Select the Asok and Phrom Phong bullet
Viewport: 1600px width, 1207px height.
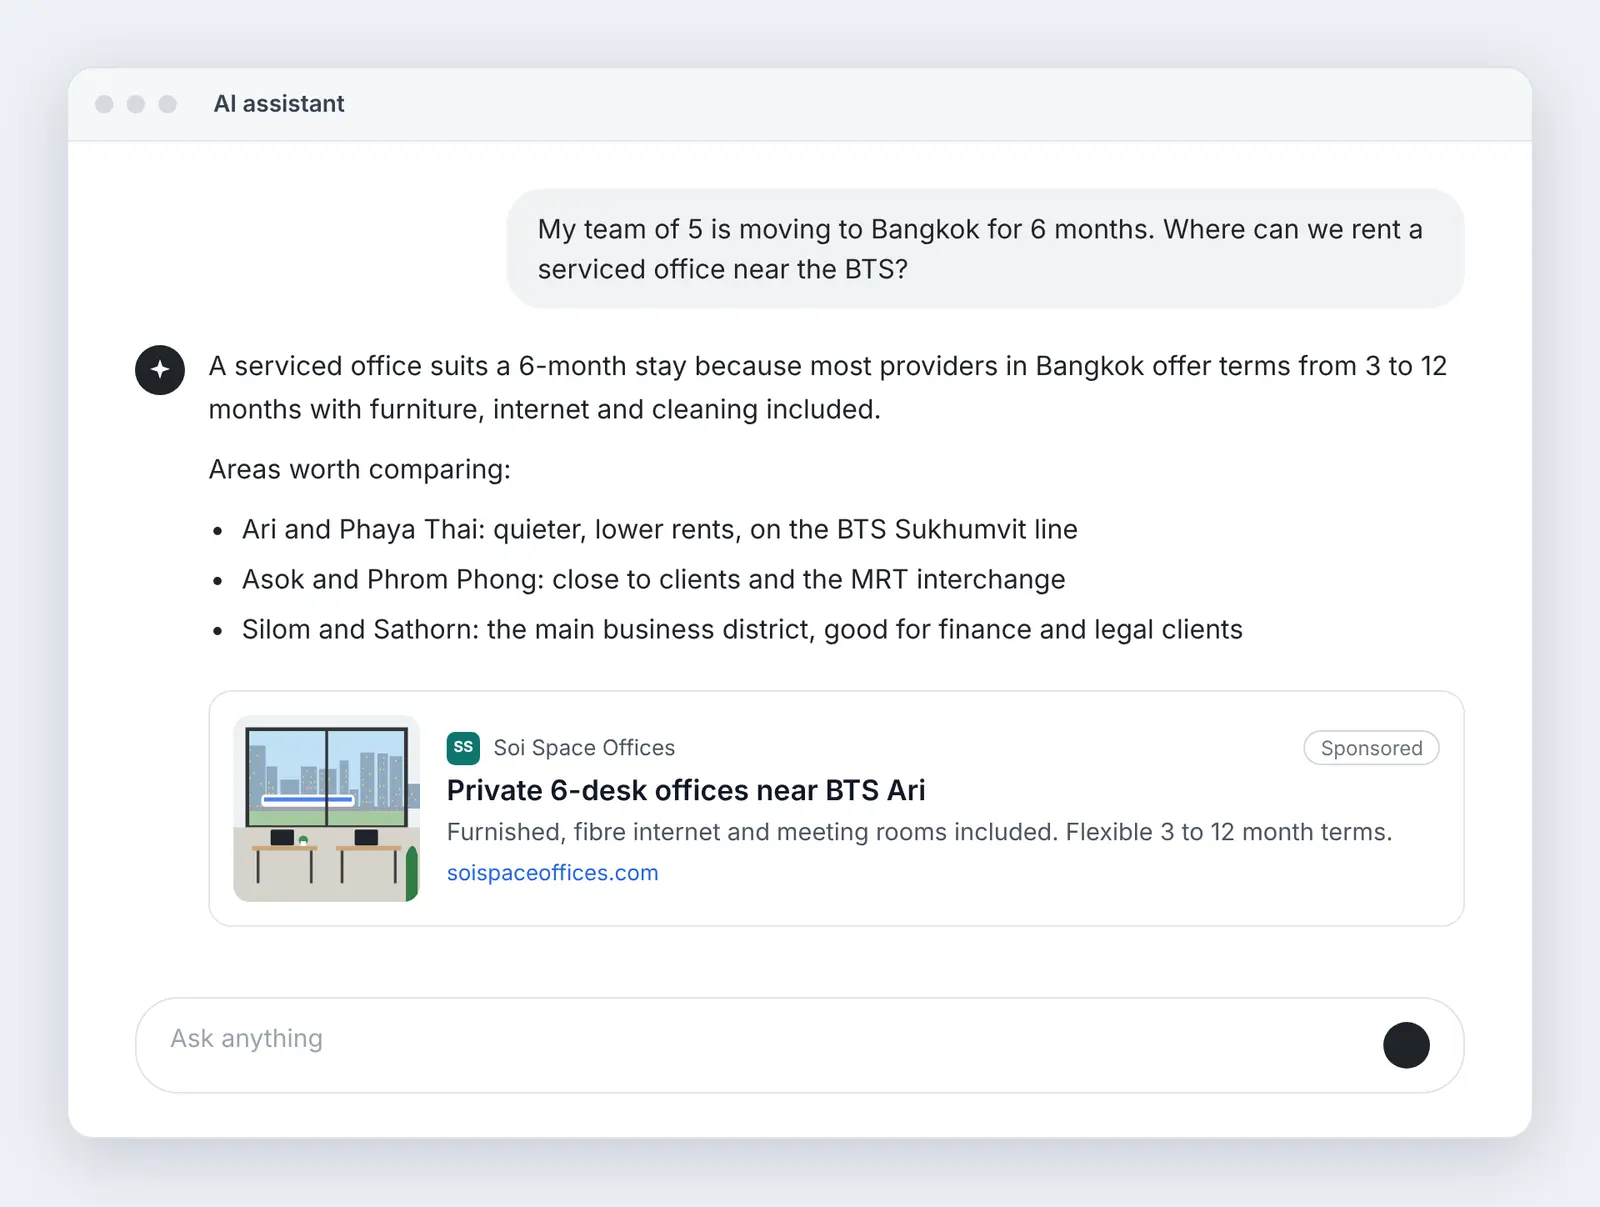tap(654, 579)
